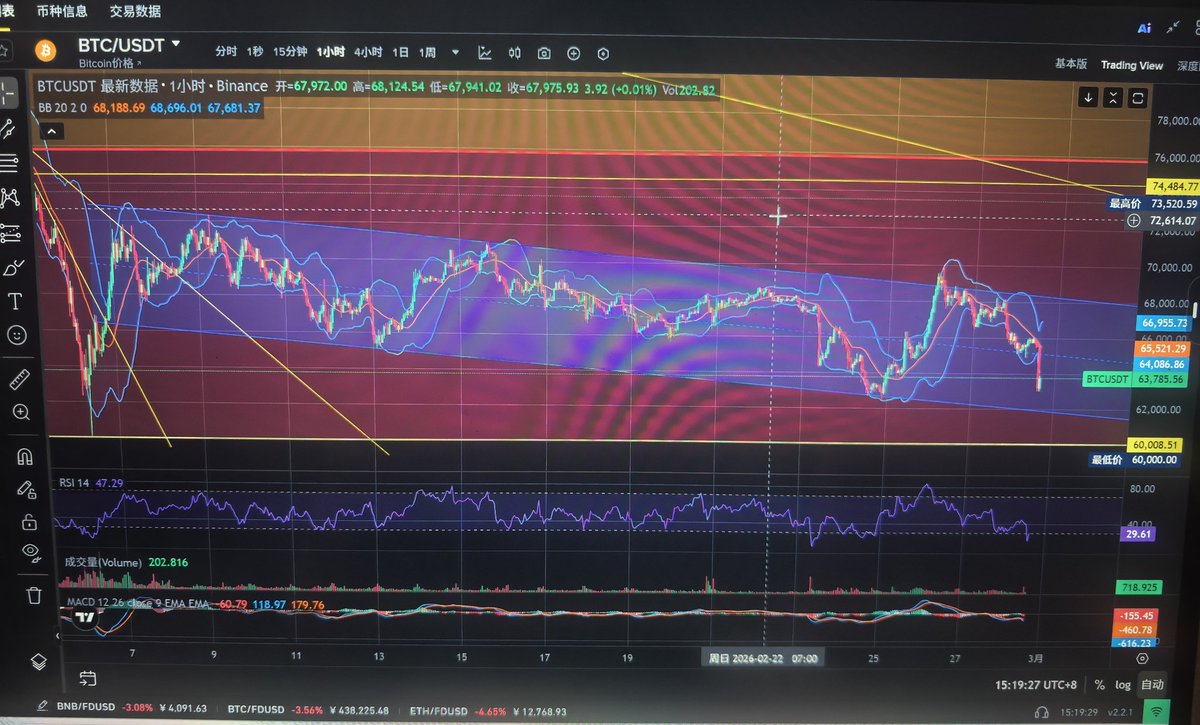The width and height of the screenshot is (1200, 725).
Task: Toggle 自动 auto scale
Action: coord(1153,685)
